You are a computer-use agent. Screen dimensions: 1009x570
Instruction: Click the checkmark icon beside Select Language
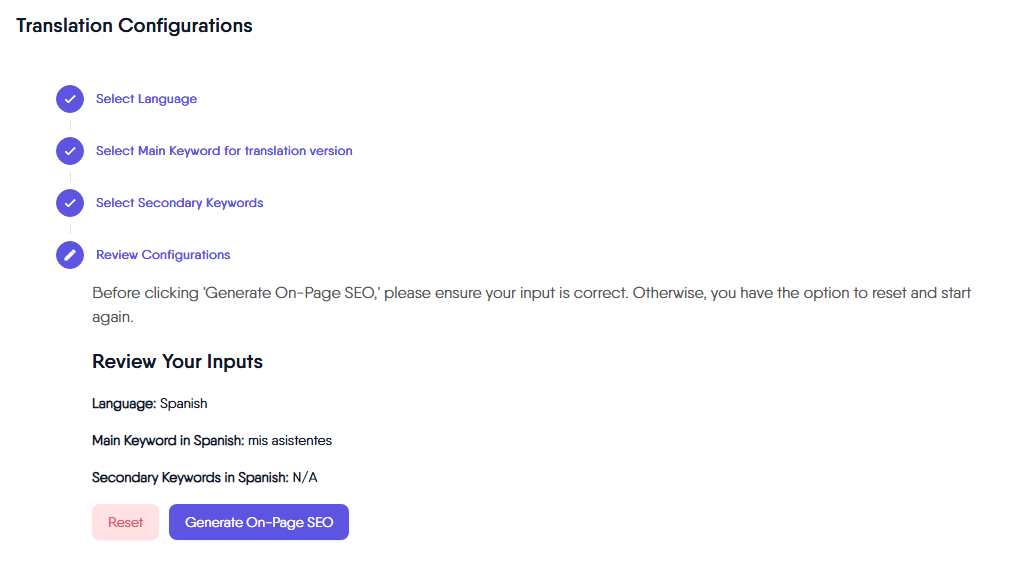(70, 99)
